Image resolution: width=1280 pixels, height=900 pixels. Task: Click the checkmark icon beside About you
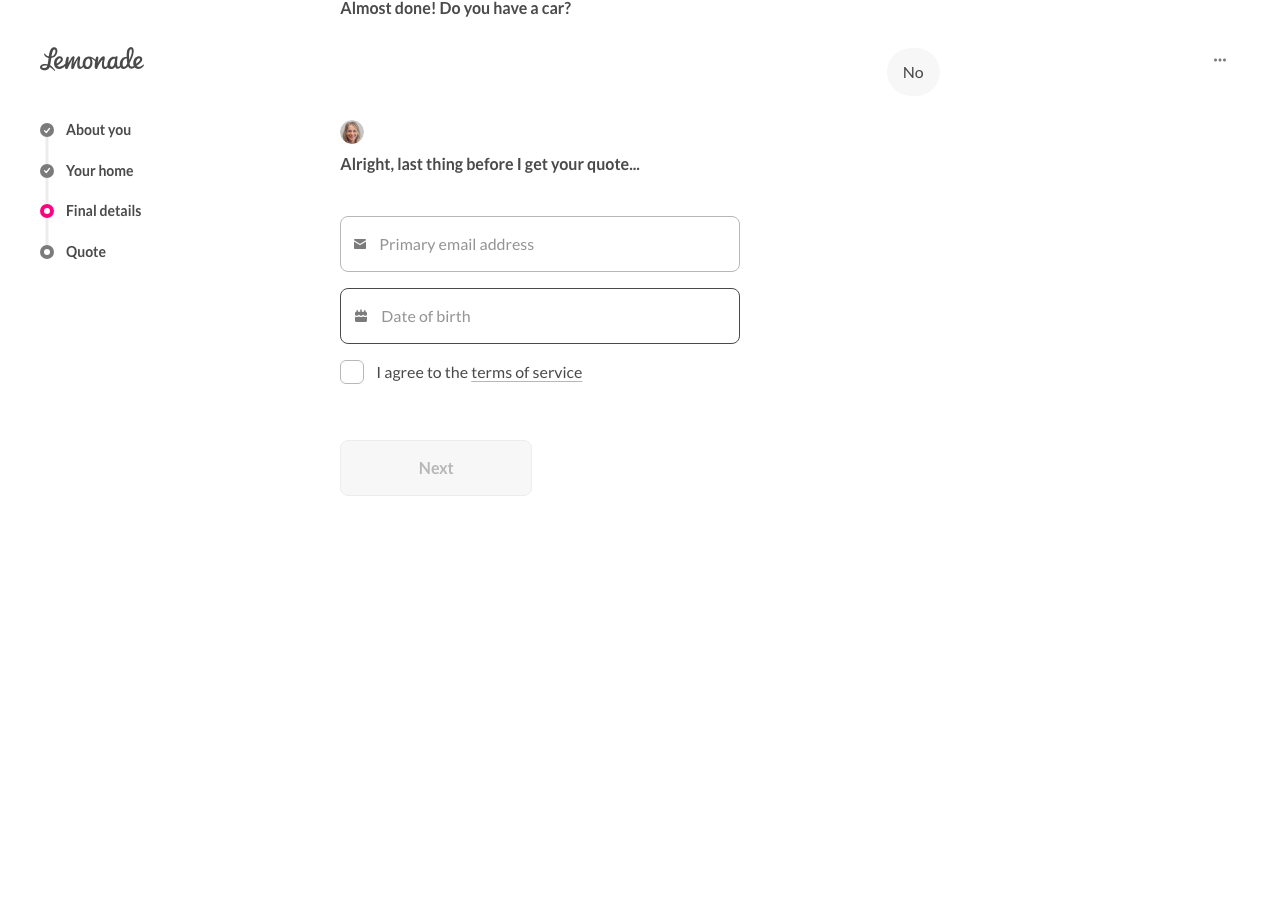[47, 130]
